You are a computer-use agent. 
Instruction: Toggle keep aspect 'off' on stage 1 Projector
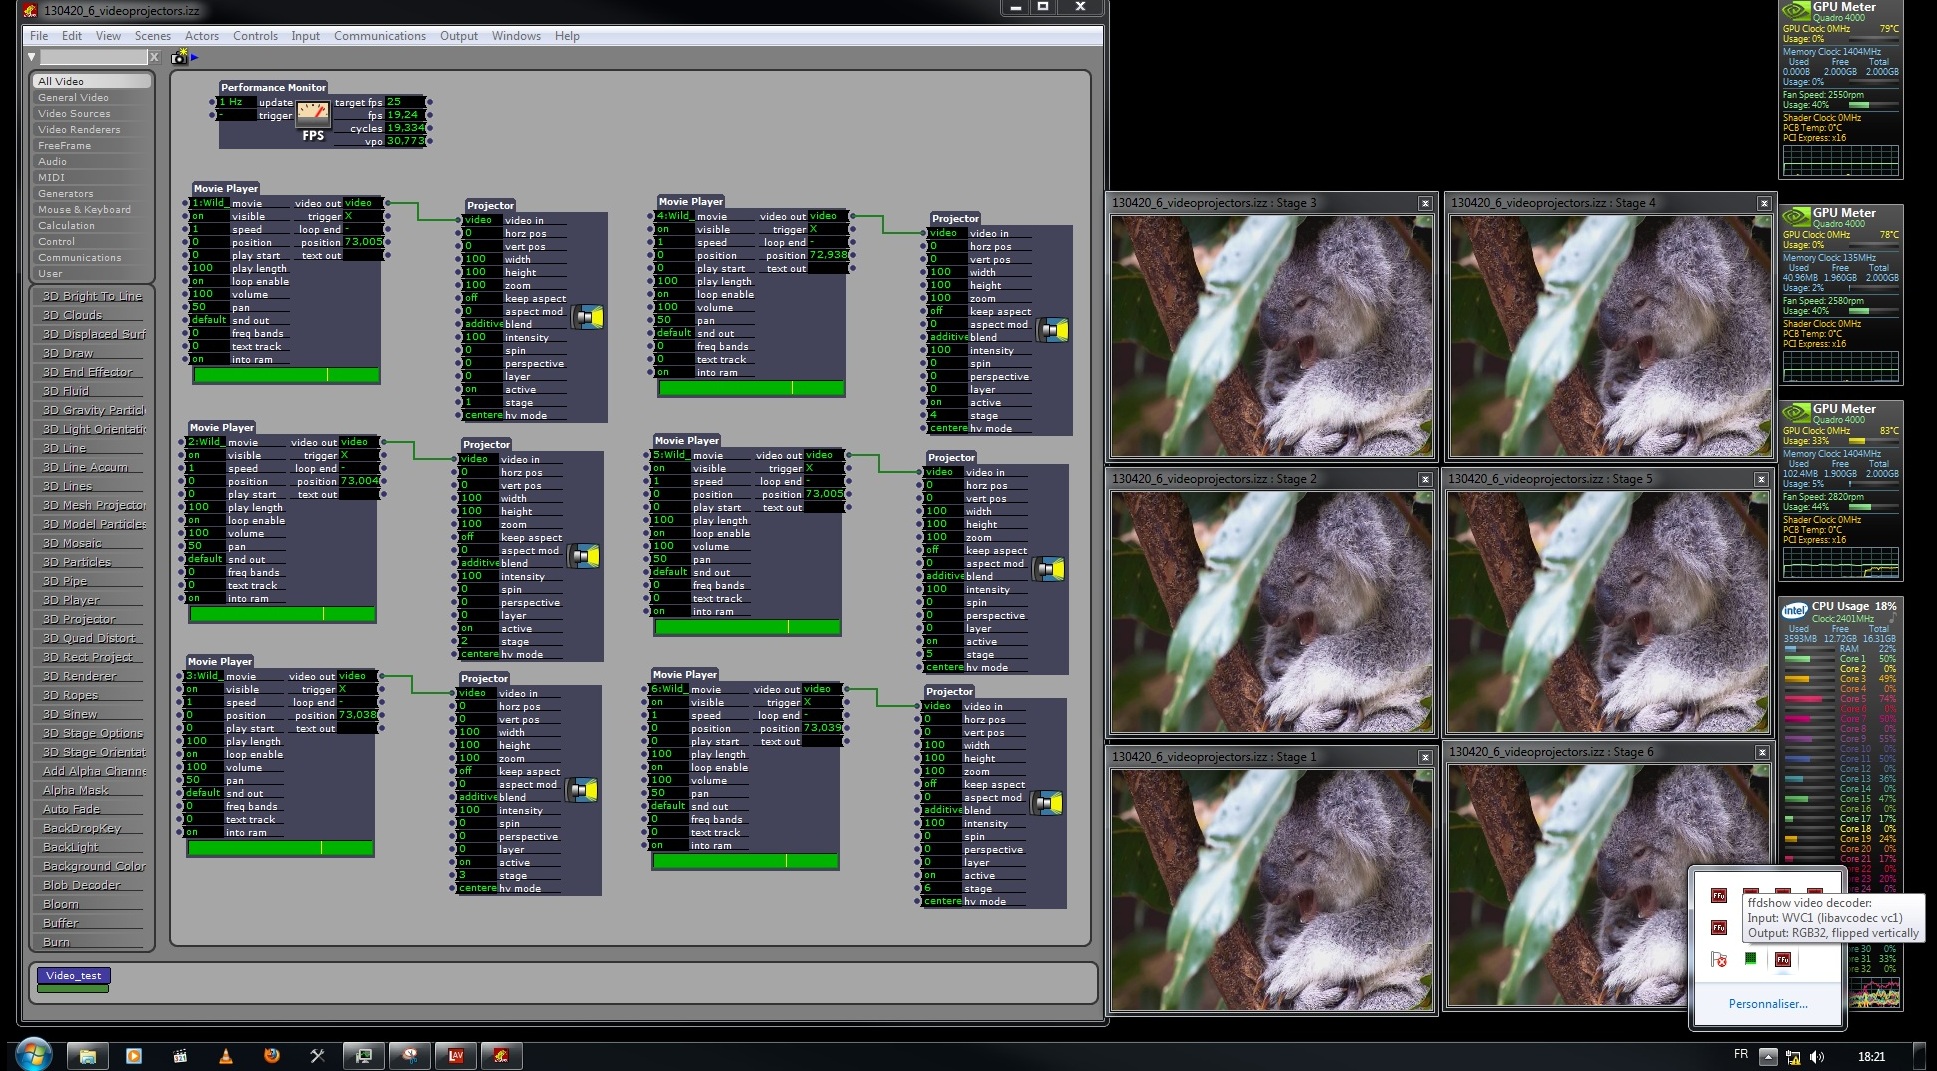[482, 298]
